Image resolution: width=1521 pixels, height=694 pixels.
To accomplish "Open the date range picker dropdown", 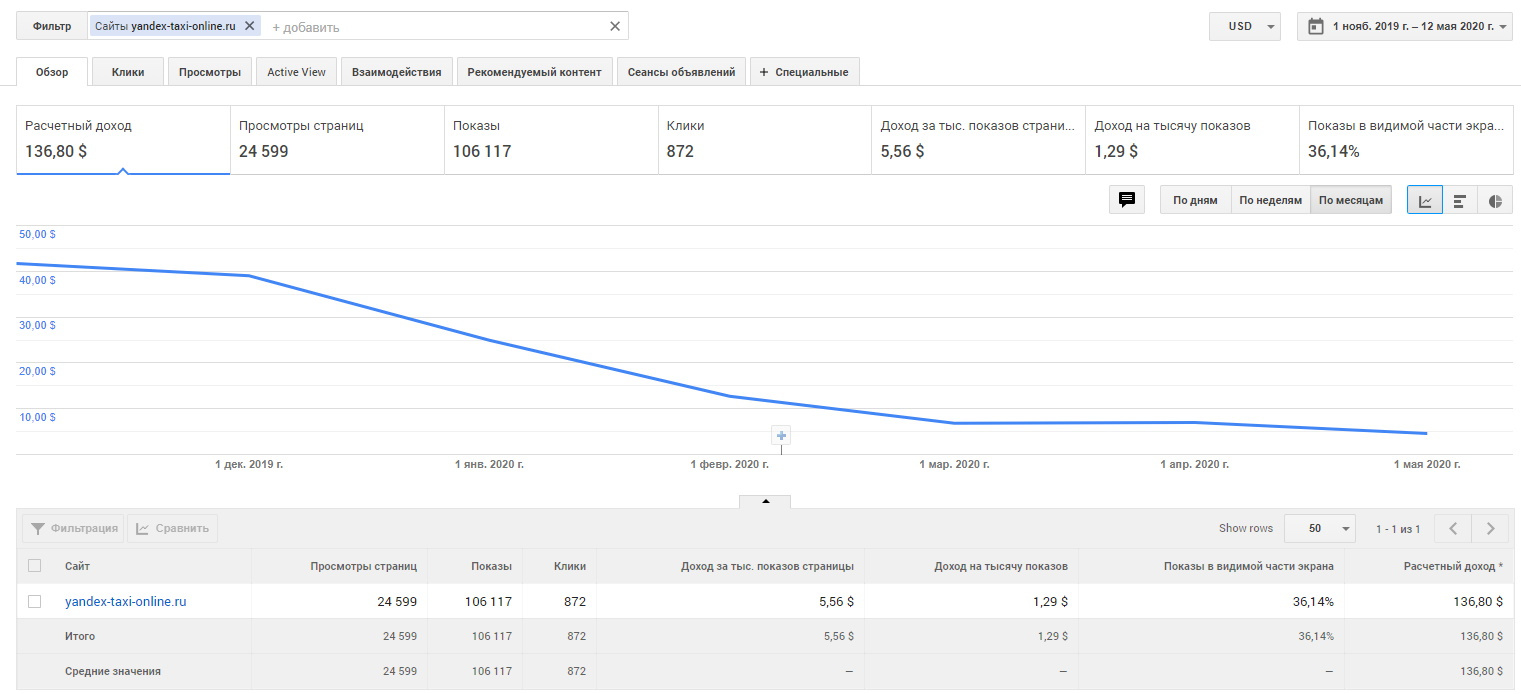I will [1404, 27].
